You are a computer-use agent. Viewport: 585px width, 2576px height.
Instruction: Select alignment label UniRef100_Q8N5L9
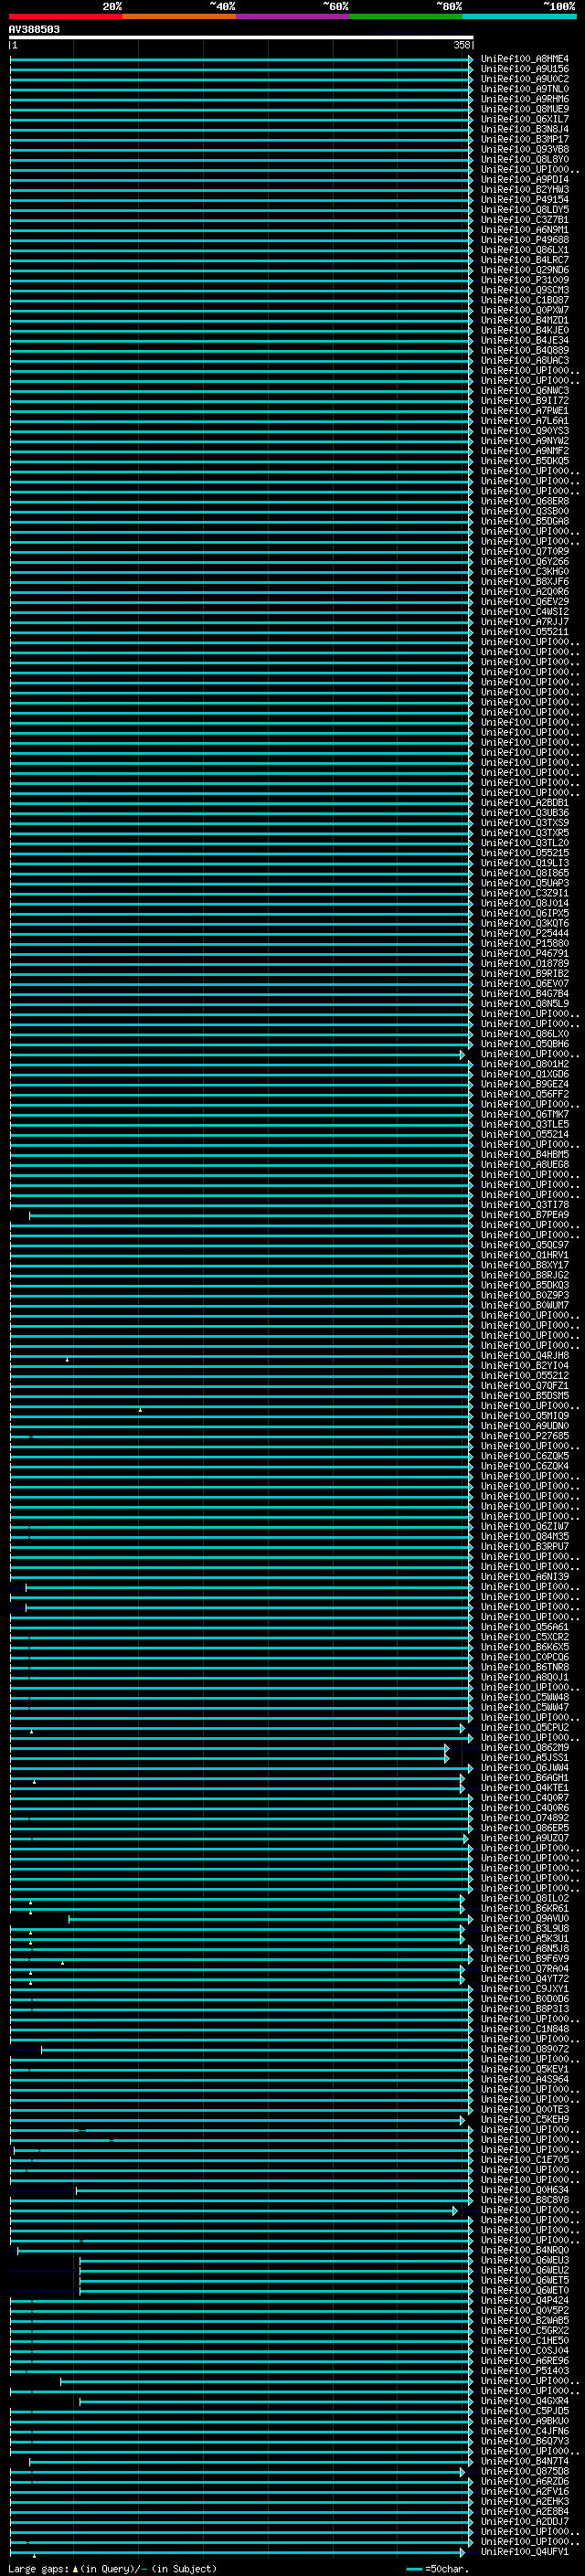(x=525, y=1004)
